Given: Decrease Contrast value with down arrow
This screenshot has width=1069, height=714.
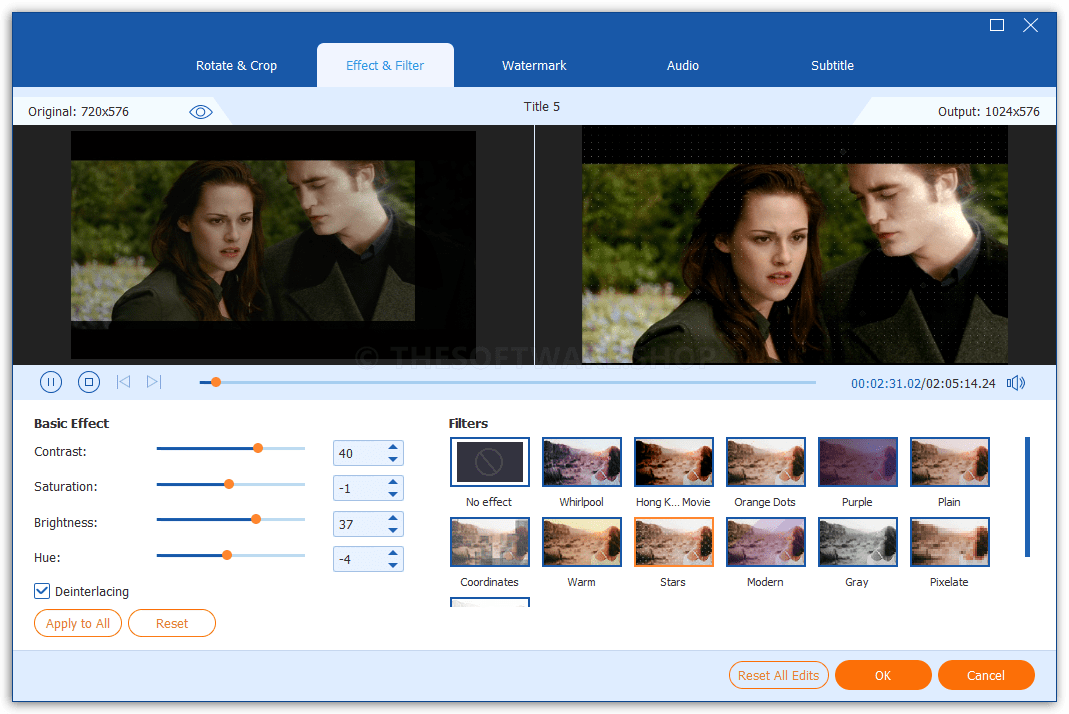Looking at the screenshot, I should (x=393, y=459).
